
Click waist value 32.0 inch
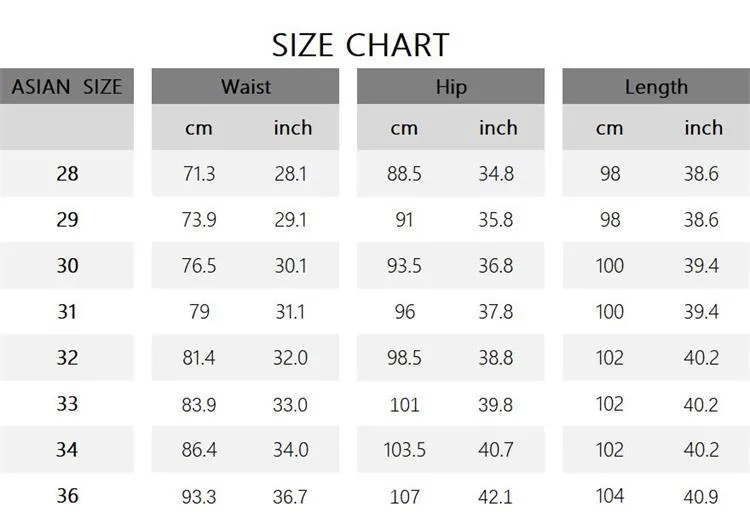pyautogui.click(x=290, y=358)
